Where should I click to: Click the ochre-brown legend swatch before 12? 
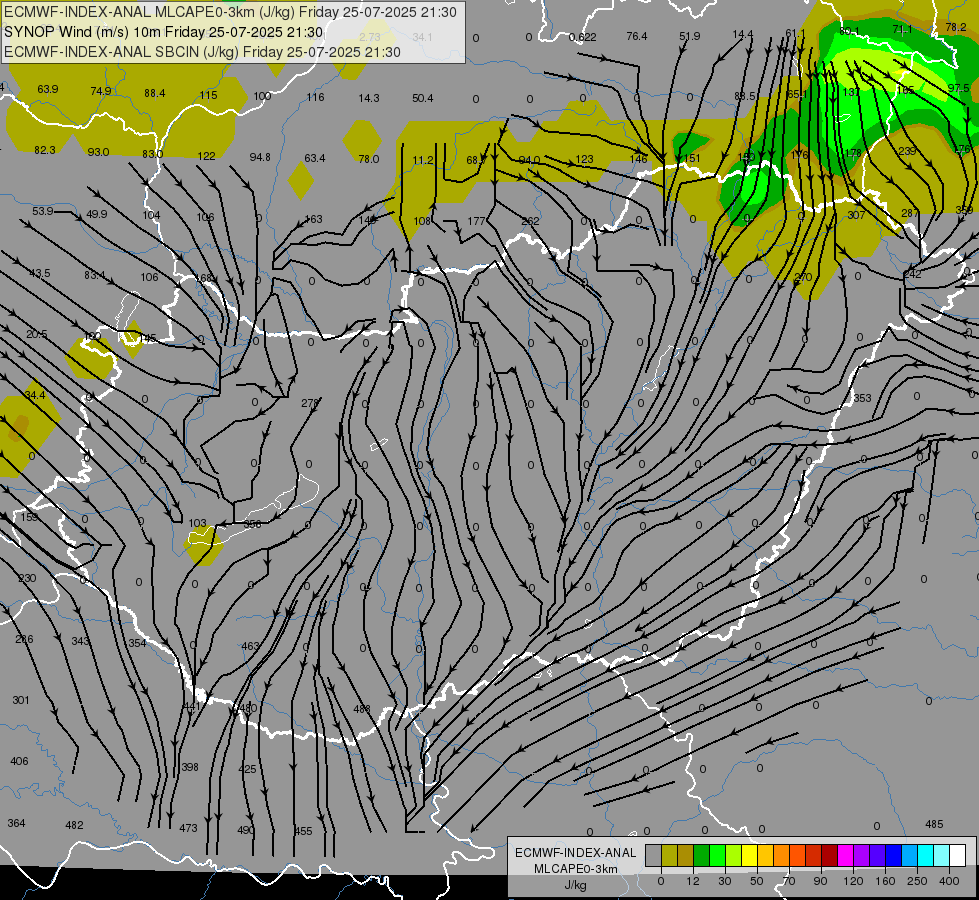[686, 856]
